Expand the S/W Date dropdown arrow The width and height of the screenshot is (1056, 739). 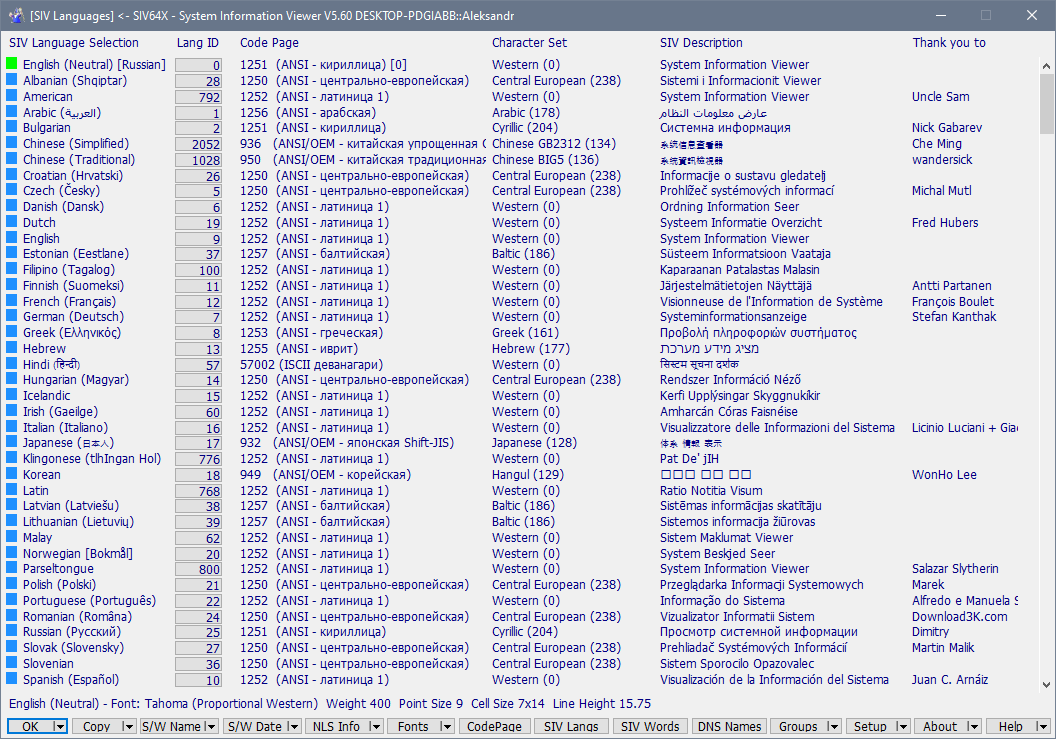coord(294,726)
